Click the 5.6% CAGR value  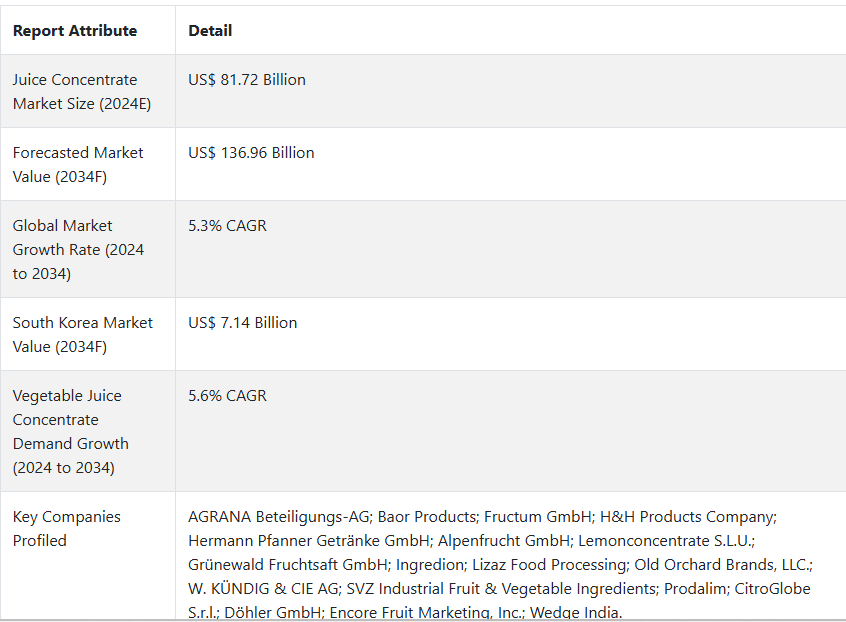tap(227, 395)
